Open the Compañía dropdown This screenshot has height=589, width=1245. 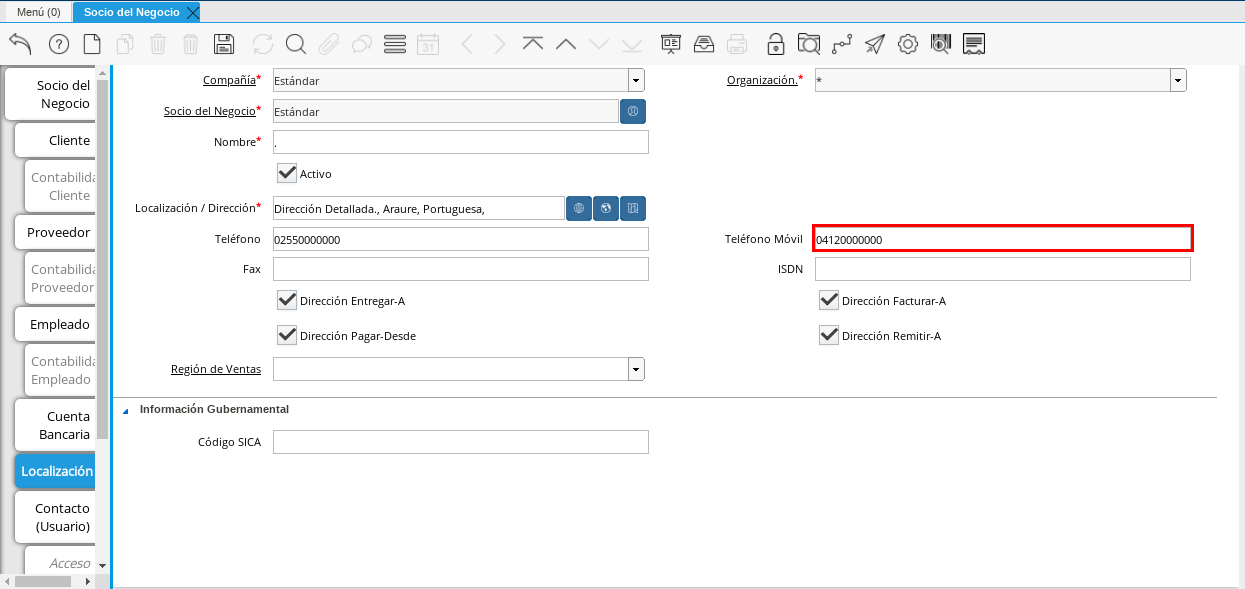(636, 81)
